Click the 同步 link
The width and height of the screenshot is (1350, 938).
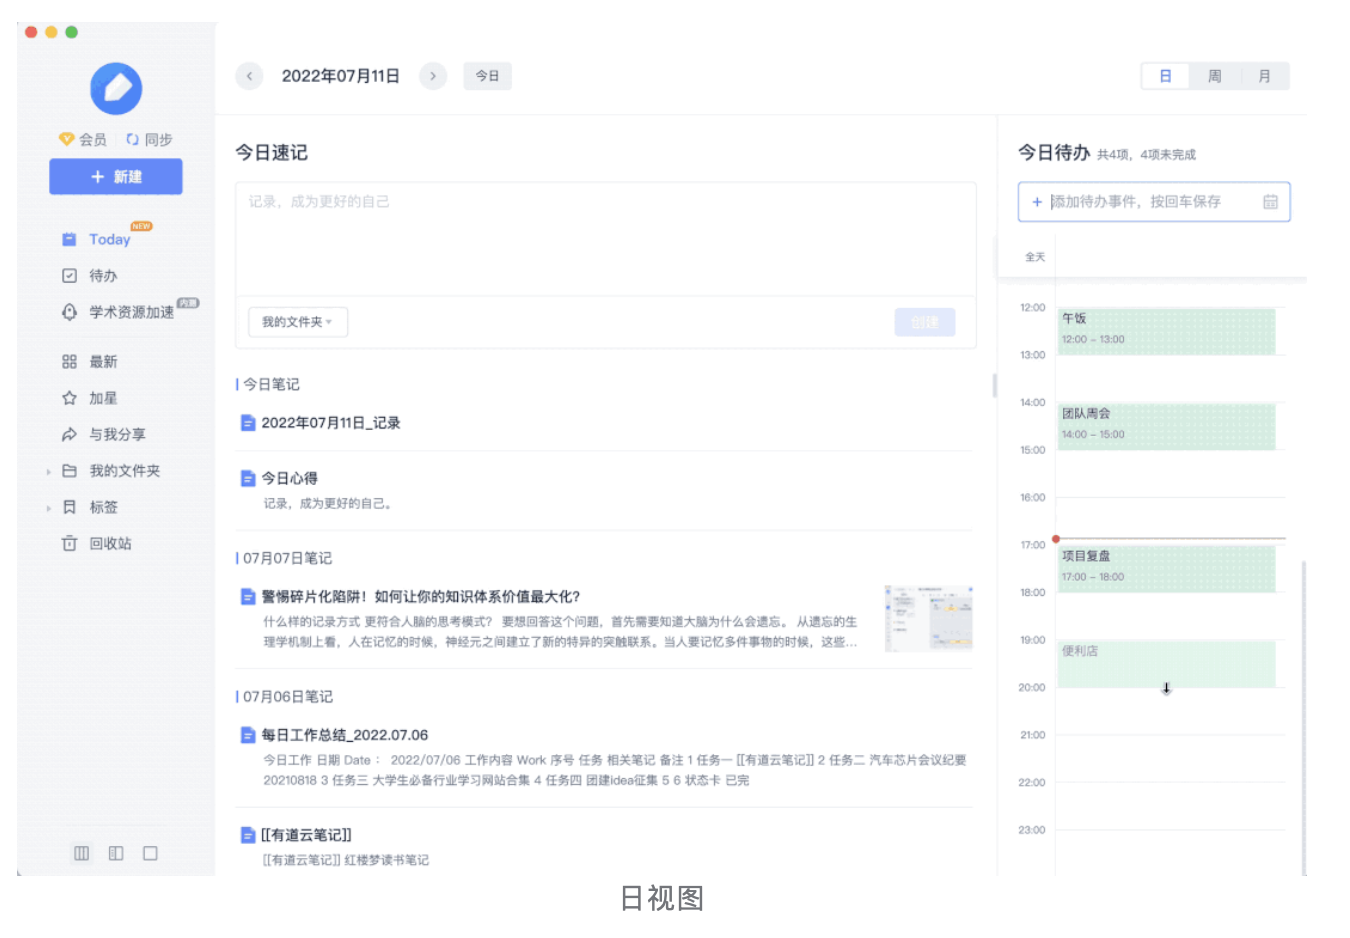click(x=158, y=139)
